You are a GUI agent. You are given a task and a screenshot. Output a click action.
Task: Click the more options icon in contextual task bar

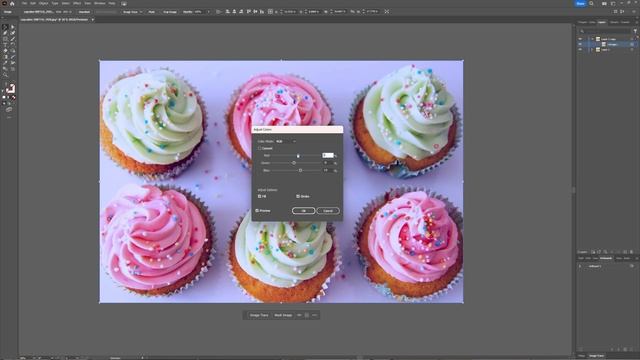coord(314,315)
